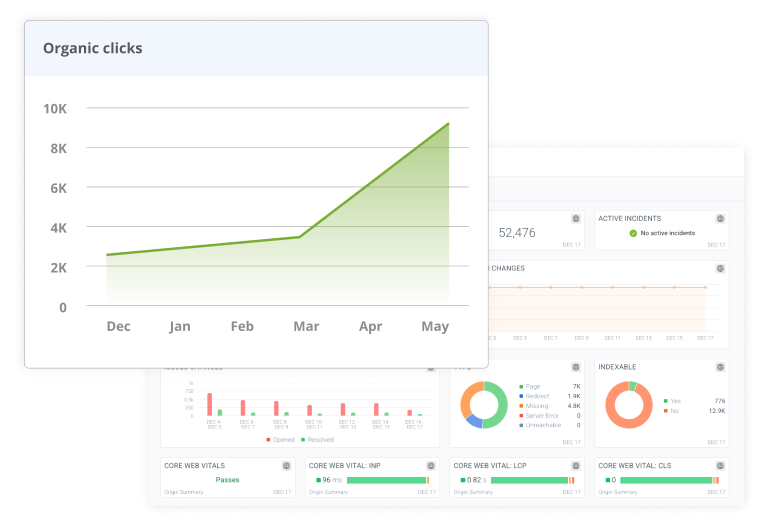The height and width of the screenshot is (526, 768).
Task: Toggle the Yes entry in the Indexable legend
Action: (672, 400)
